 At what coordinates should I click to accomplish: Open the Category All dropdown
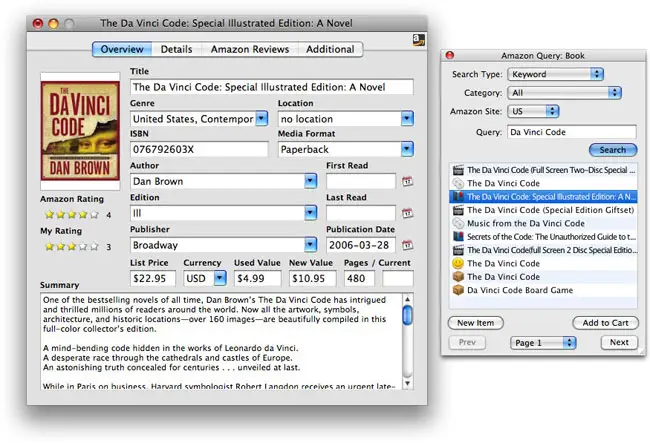[x=564, y=93]
